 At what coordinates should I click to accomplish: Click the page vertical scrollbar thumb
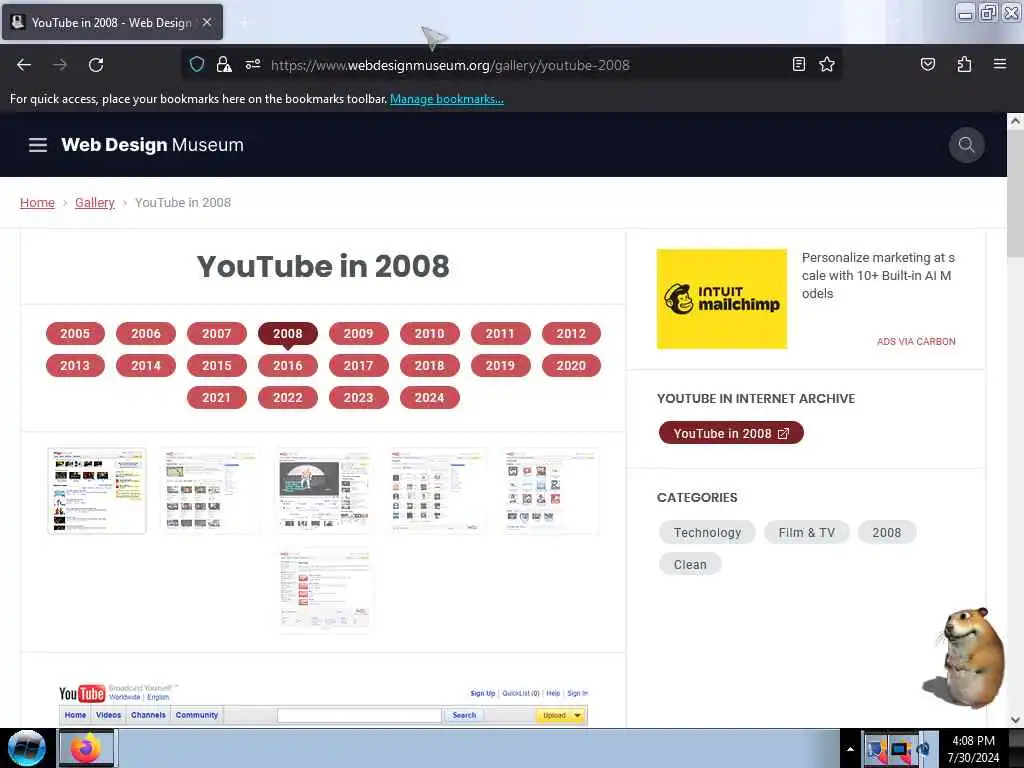tap(1015, 193)
